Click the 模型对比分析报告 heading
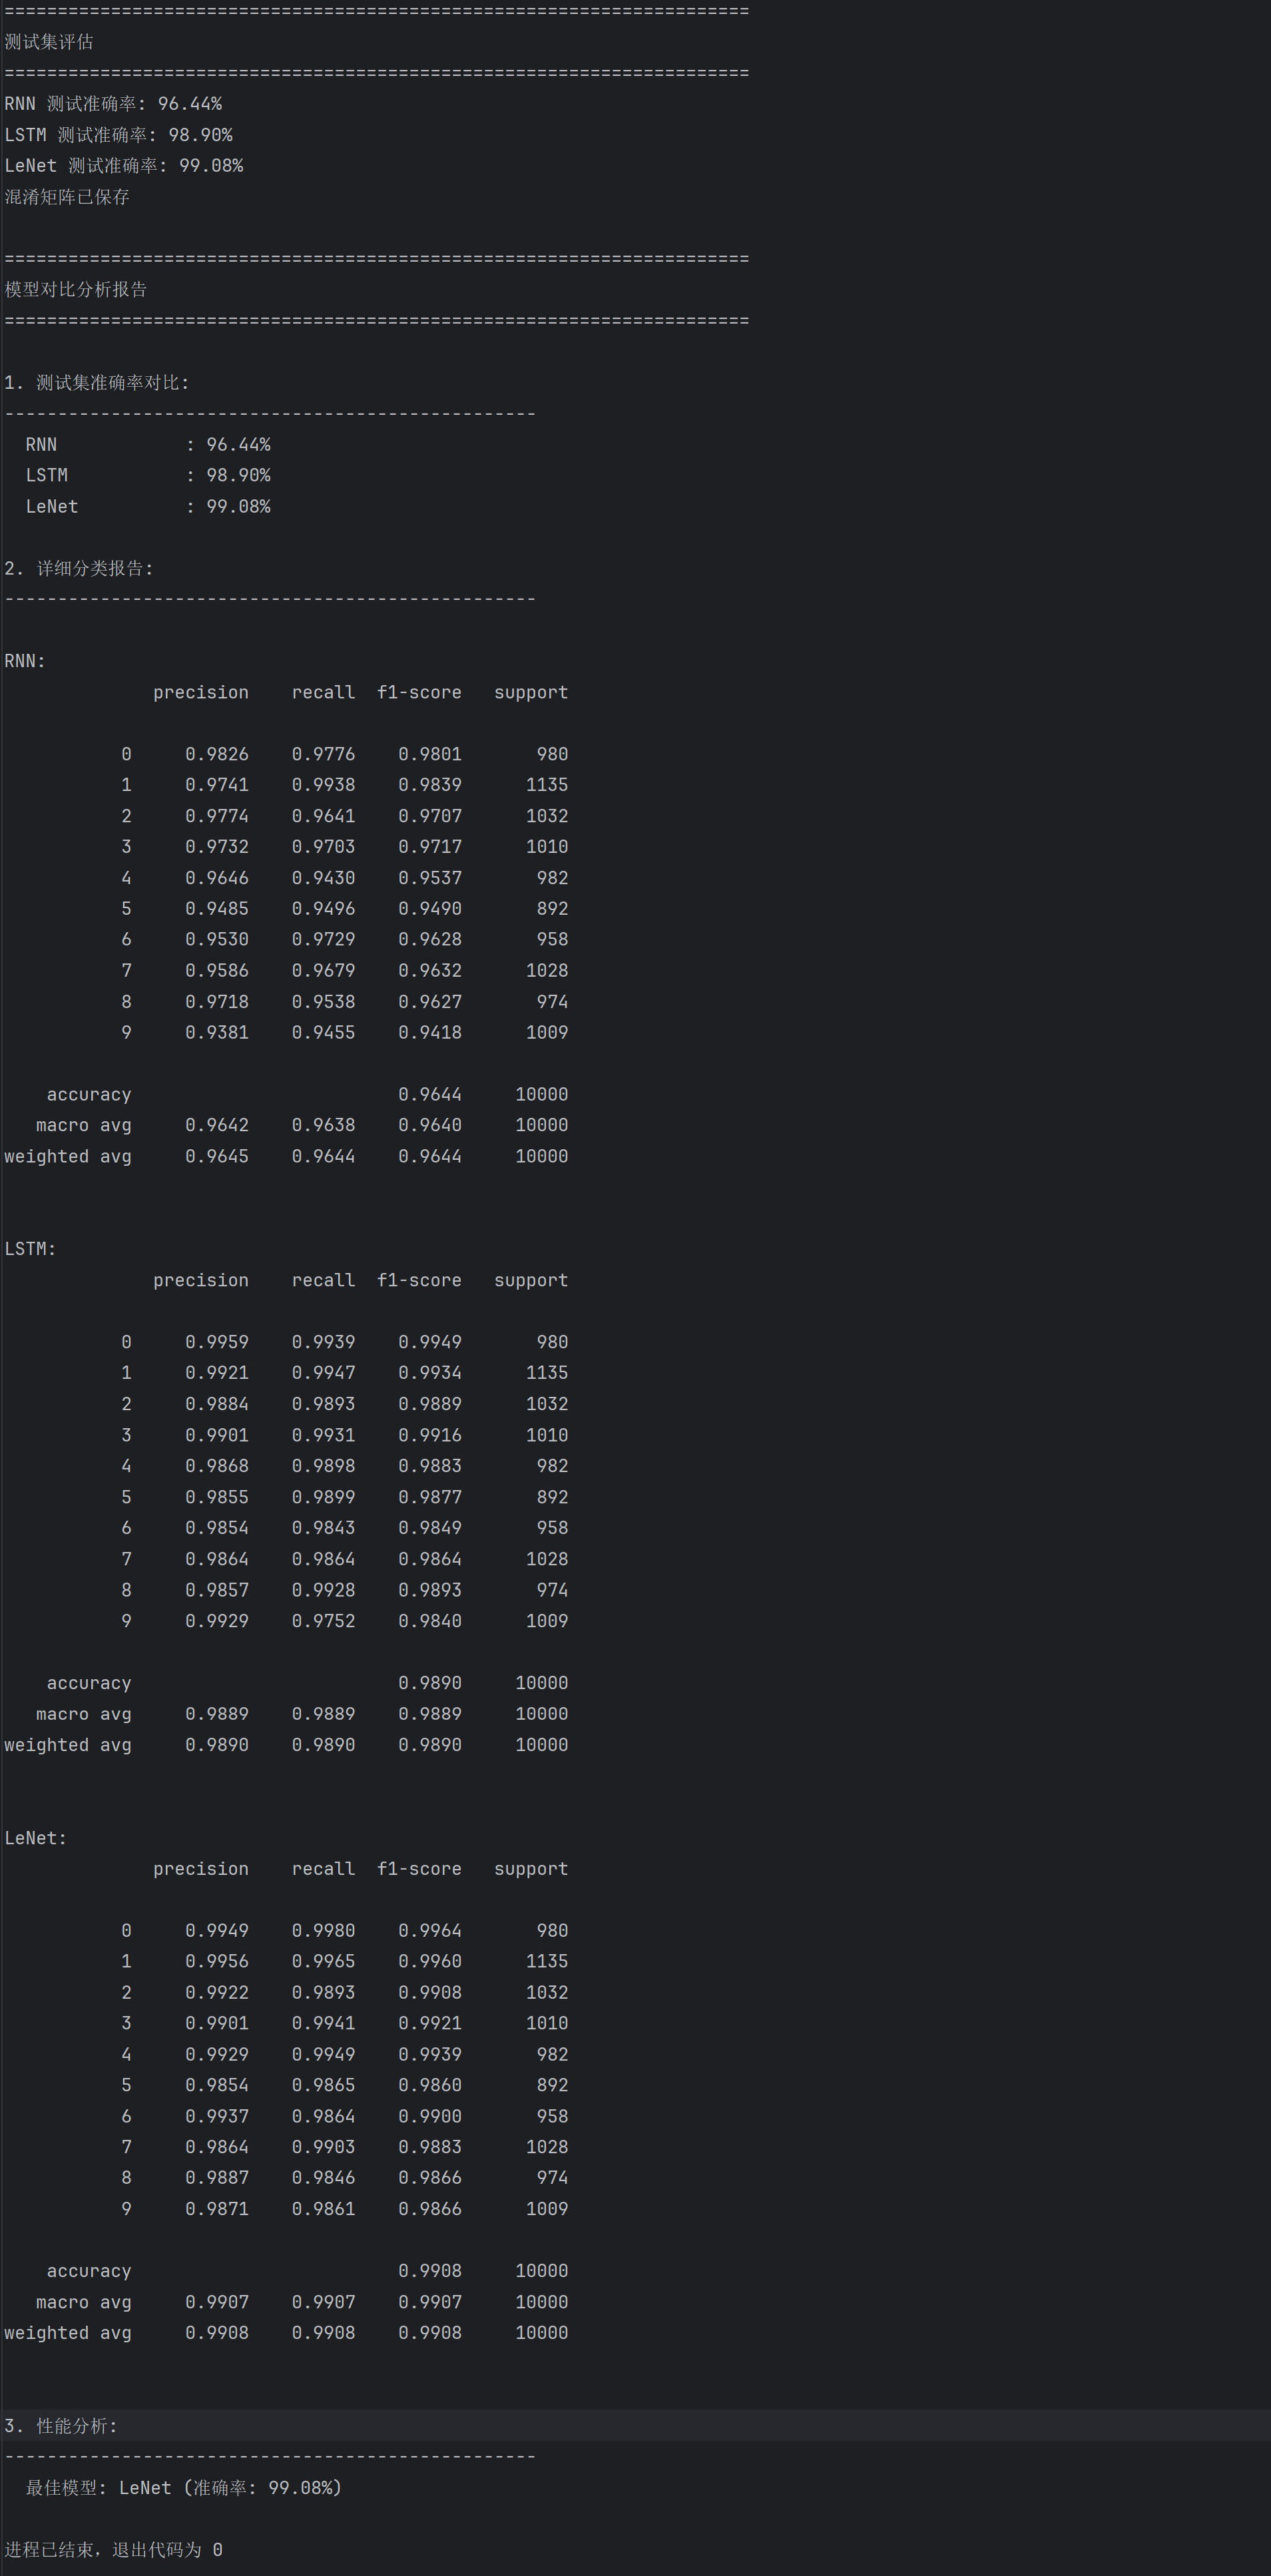1271x2576 pixels. click(76, 289)
